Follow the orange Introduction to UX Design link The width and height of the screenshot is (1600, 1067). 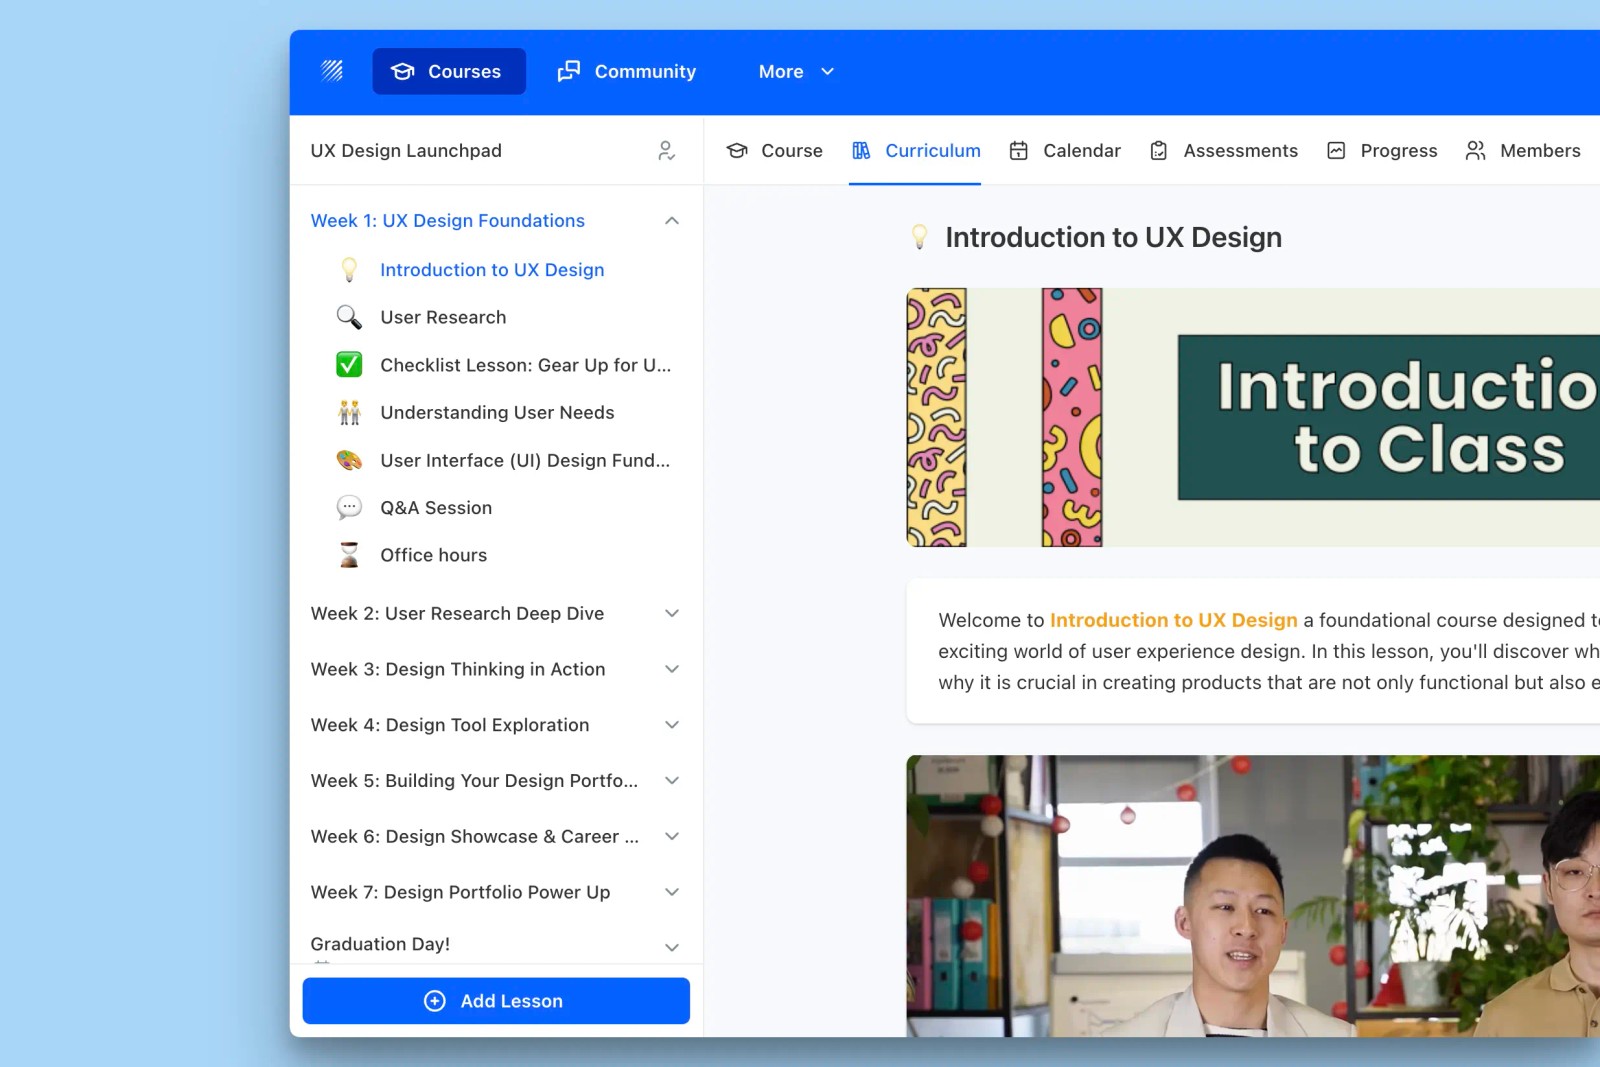(1173, 620)
